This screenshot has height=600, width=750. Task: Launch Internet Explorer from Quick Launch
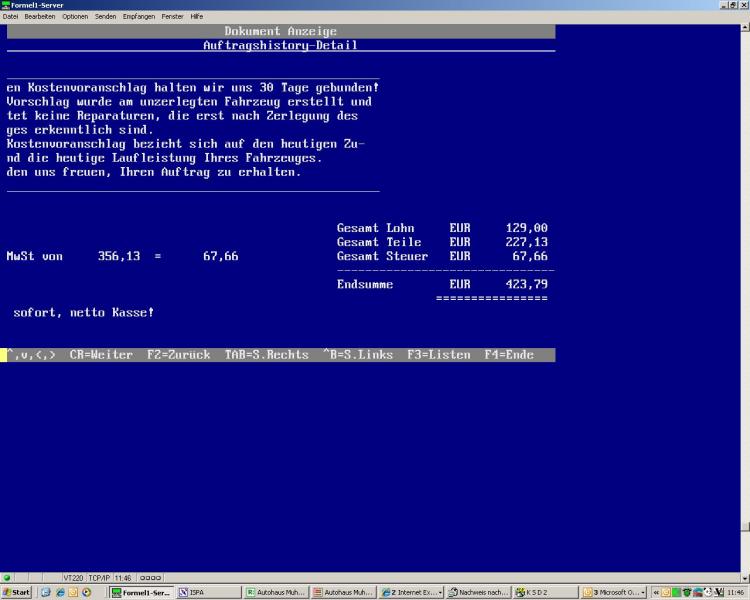pyautogui.click(x=59, y=592)
